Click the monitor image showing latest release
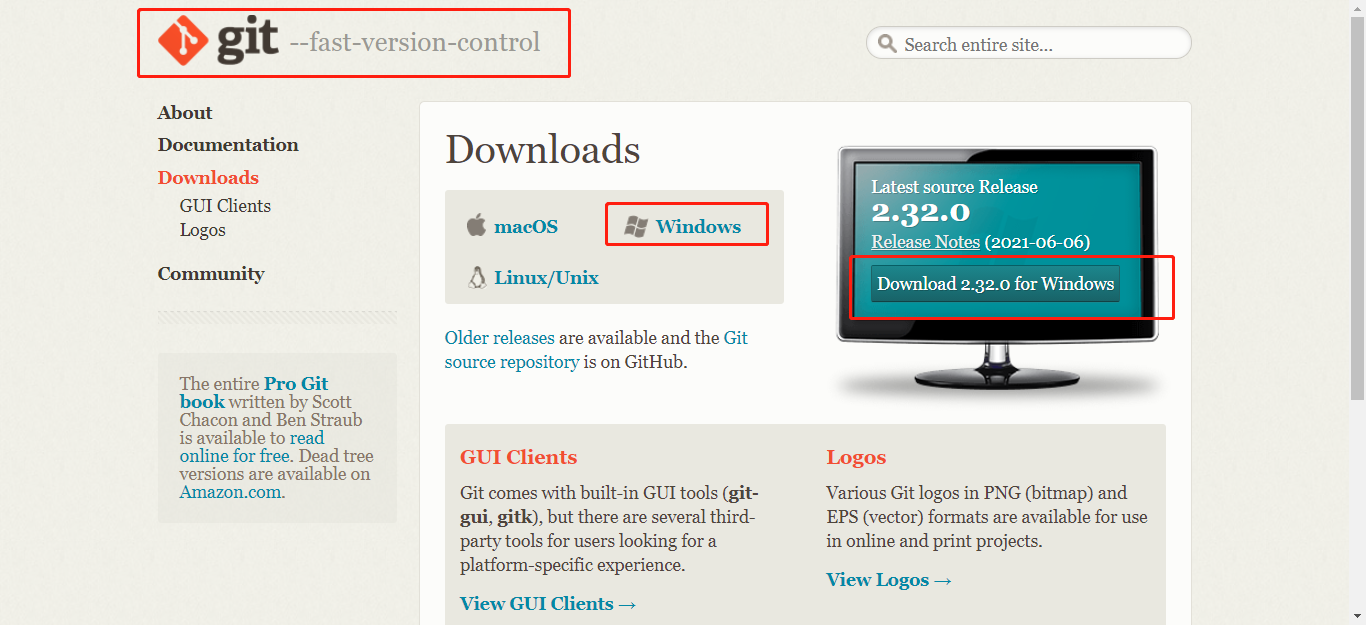 pos(997,270)
